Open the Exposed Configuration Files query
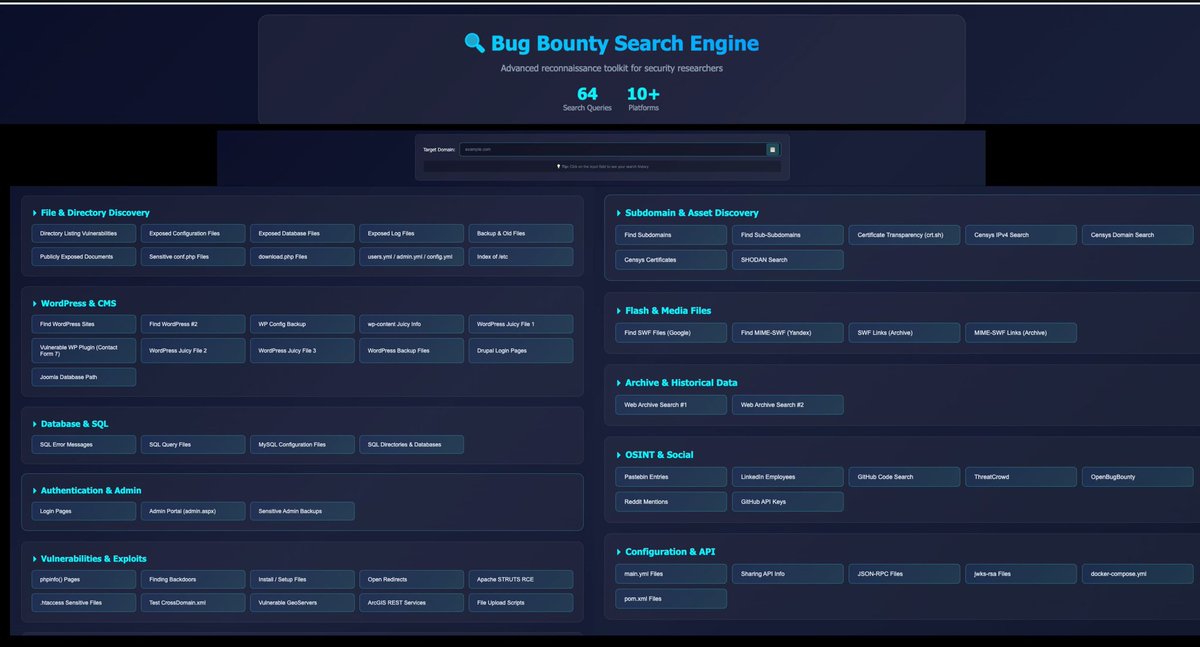The height and width of the screenshot is (647, 1200). tap(192, 233)
